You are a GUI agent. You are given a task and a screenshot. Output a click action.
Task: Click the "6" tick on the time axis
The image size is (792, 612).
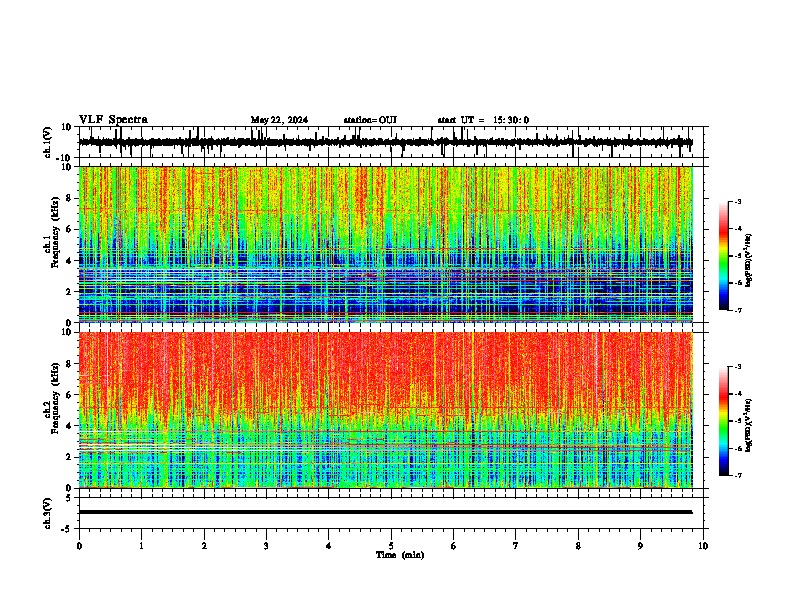click(x=454, y=546)
